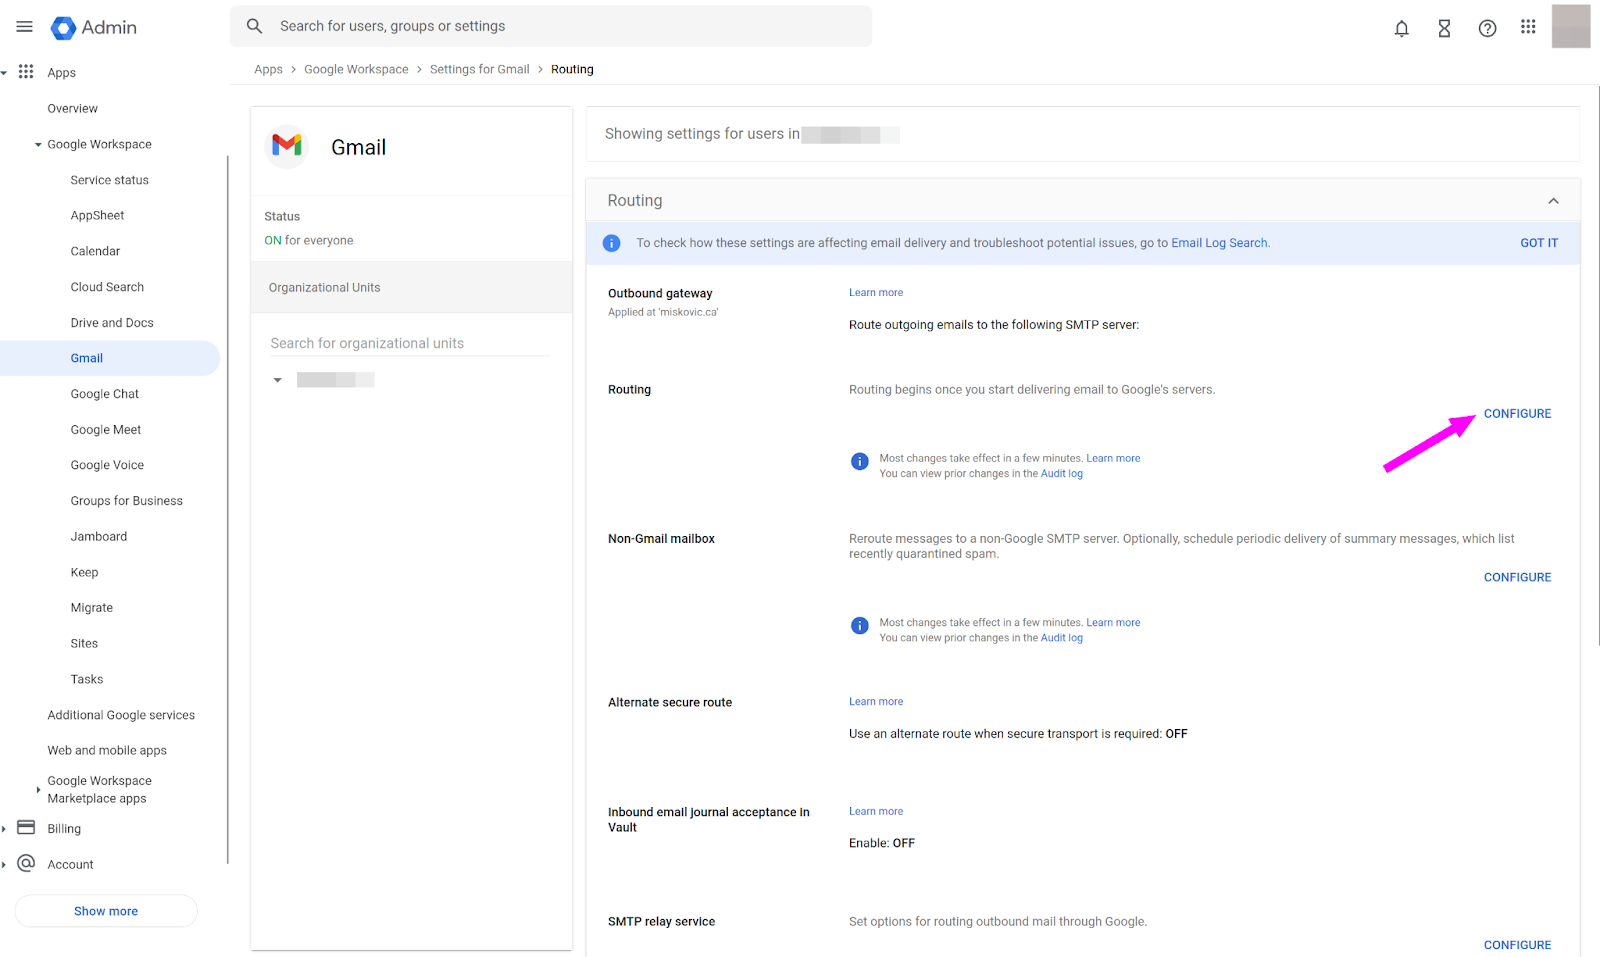The width and height of the screenshot is (1600, 957).
Task: Open Google Voice in sidebar
Action: coord(107,465)
